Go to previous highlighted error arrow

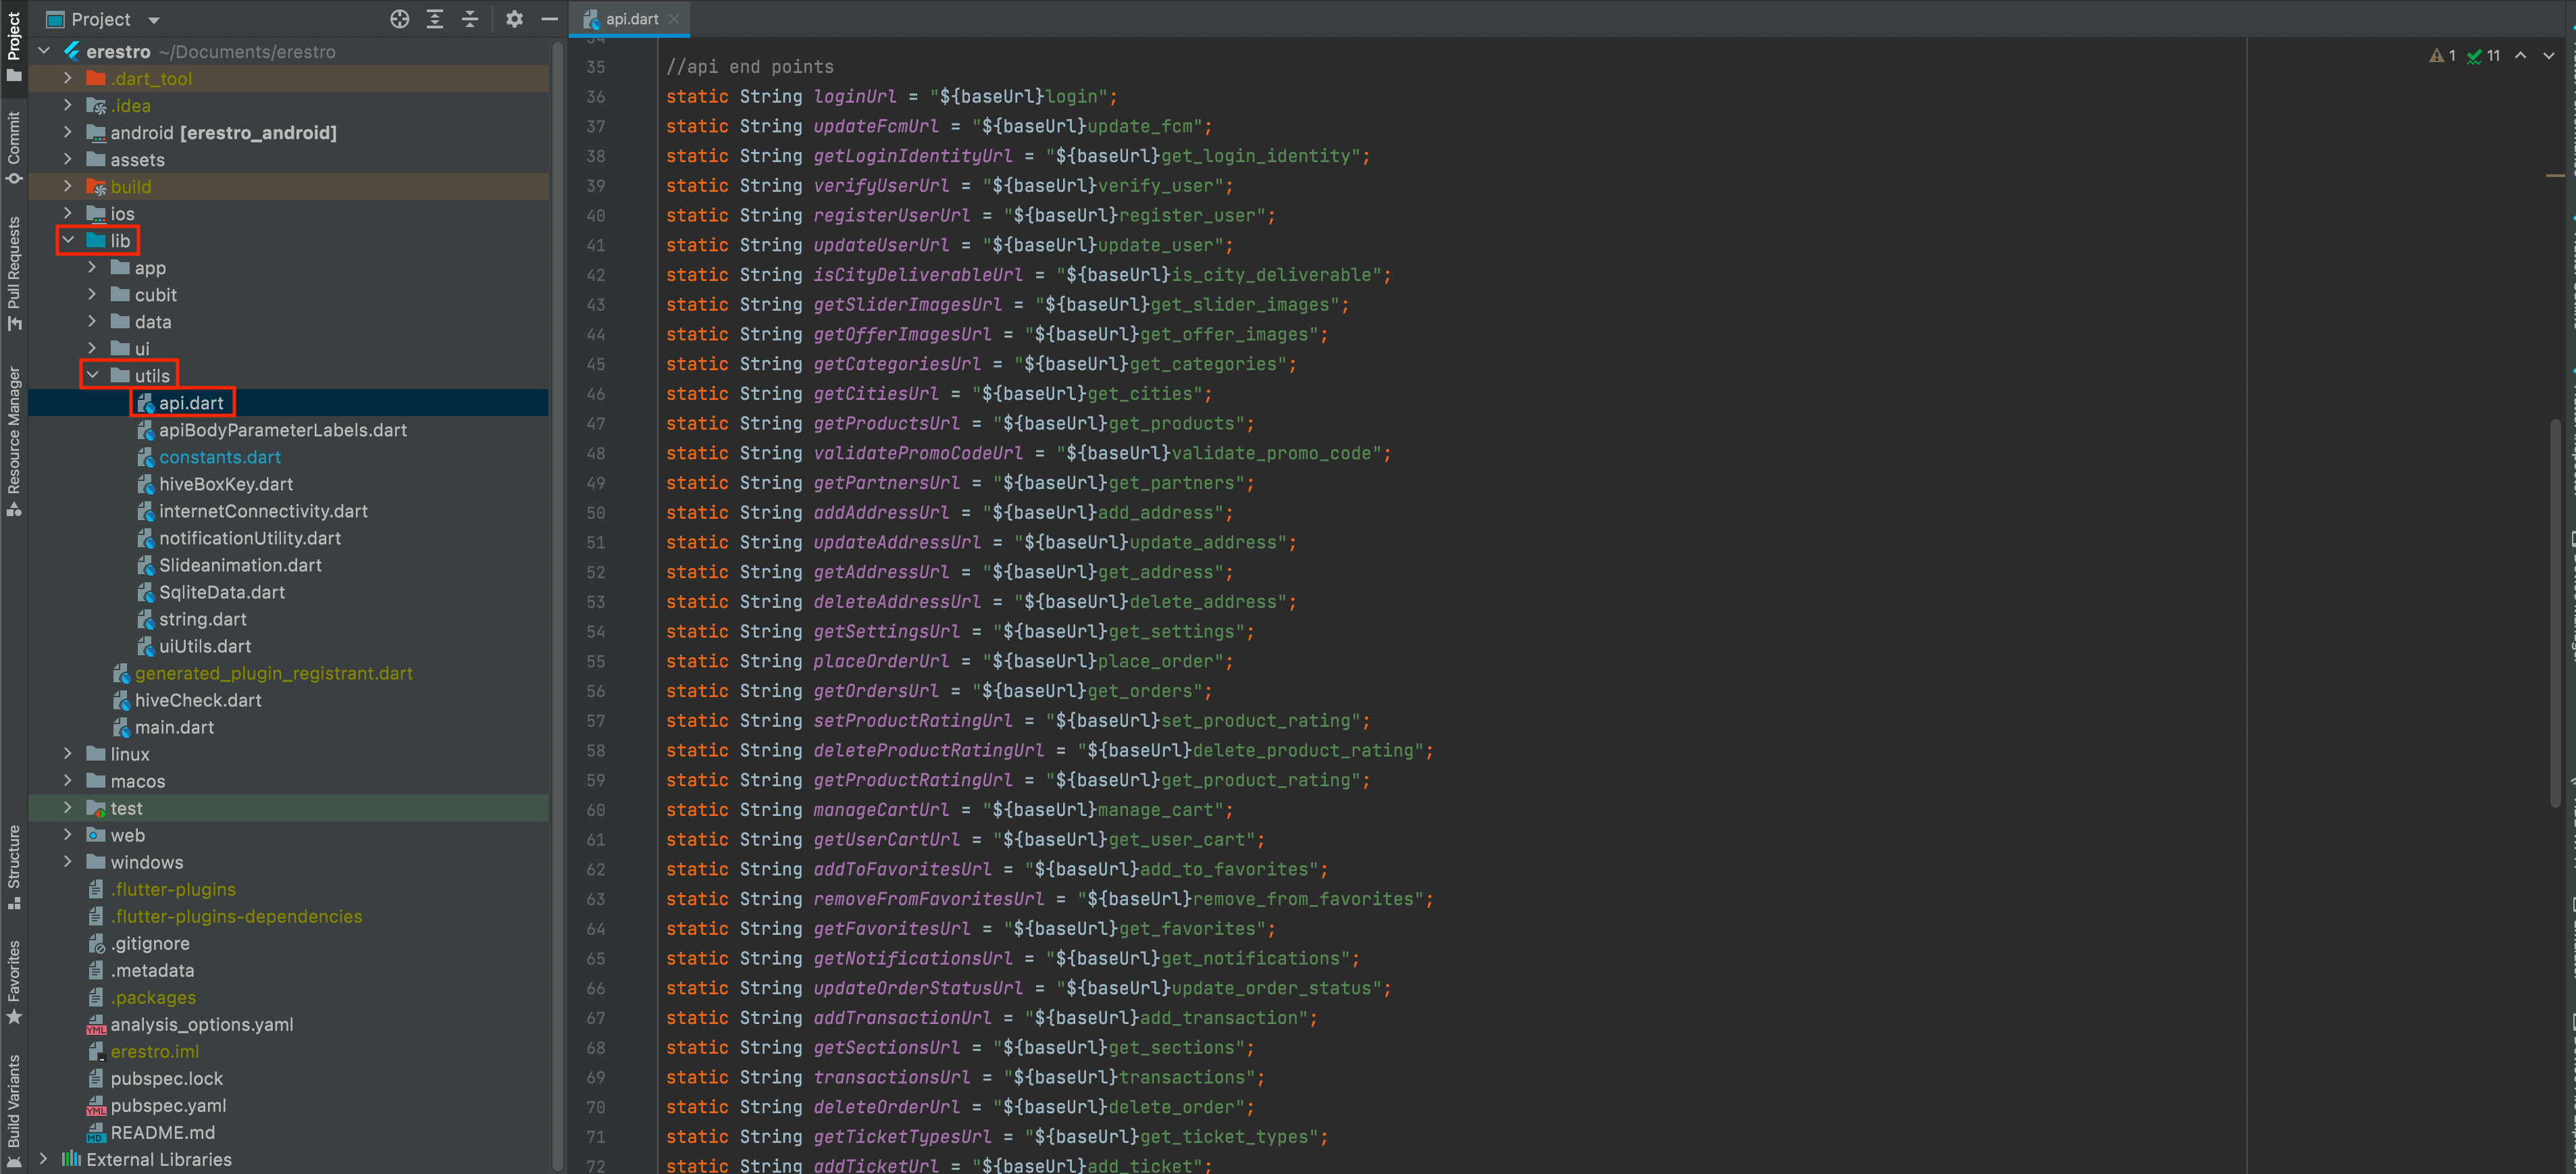[2520, 56]
